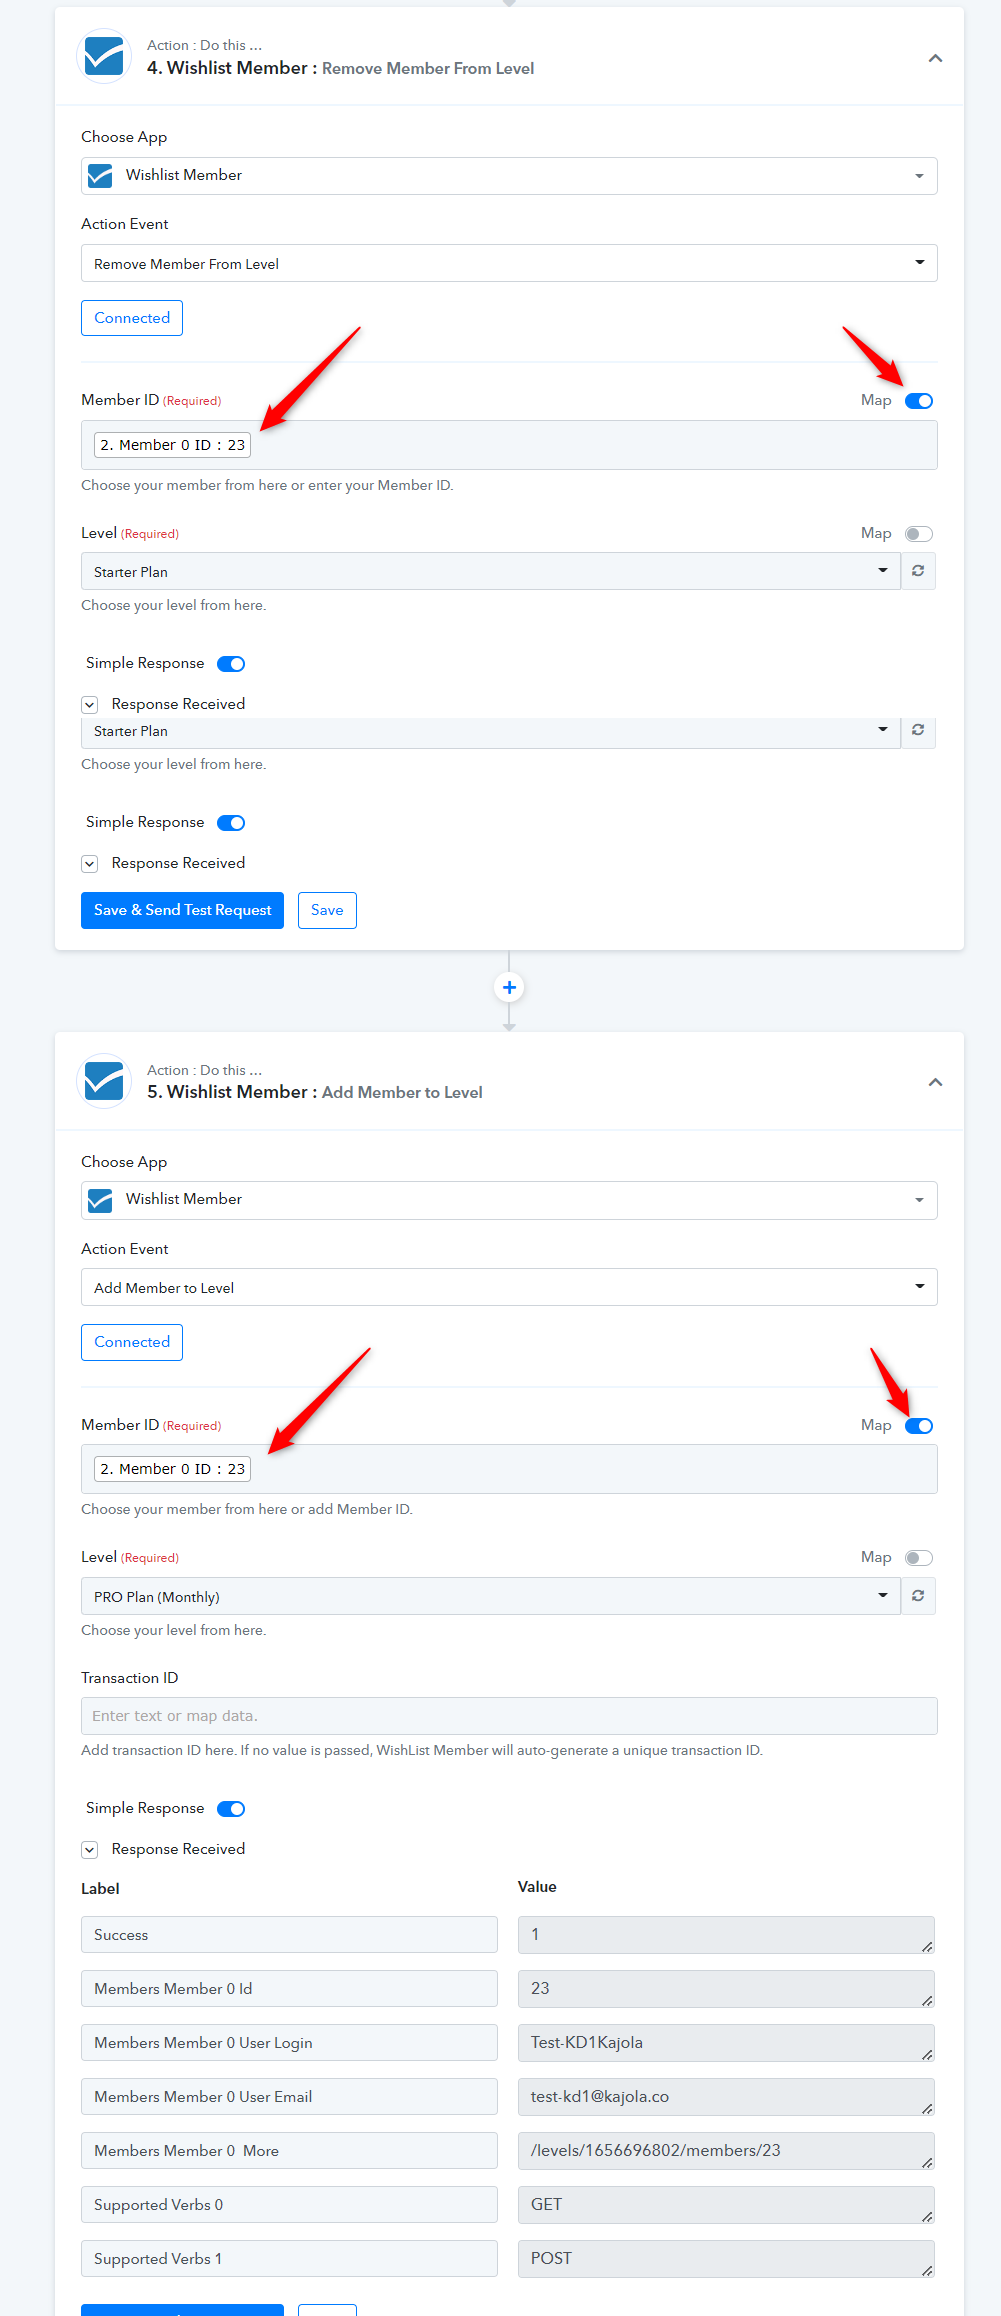This screenshot has height=2316, width=1001.
Task: Toggle Map switch for Level in step 4
Action: pos(918,534)
